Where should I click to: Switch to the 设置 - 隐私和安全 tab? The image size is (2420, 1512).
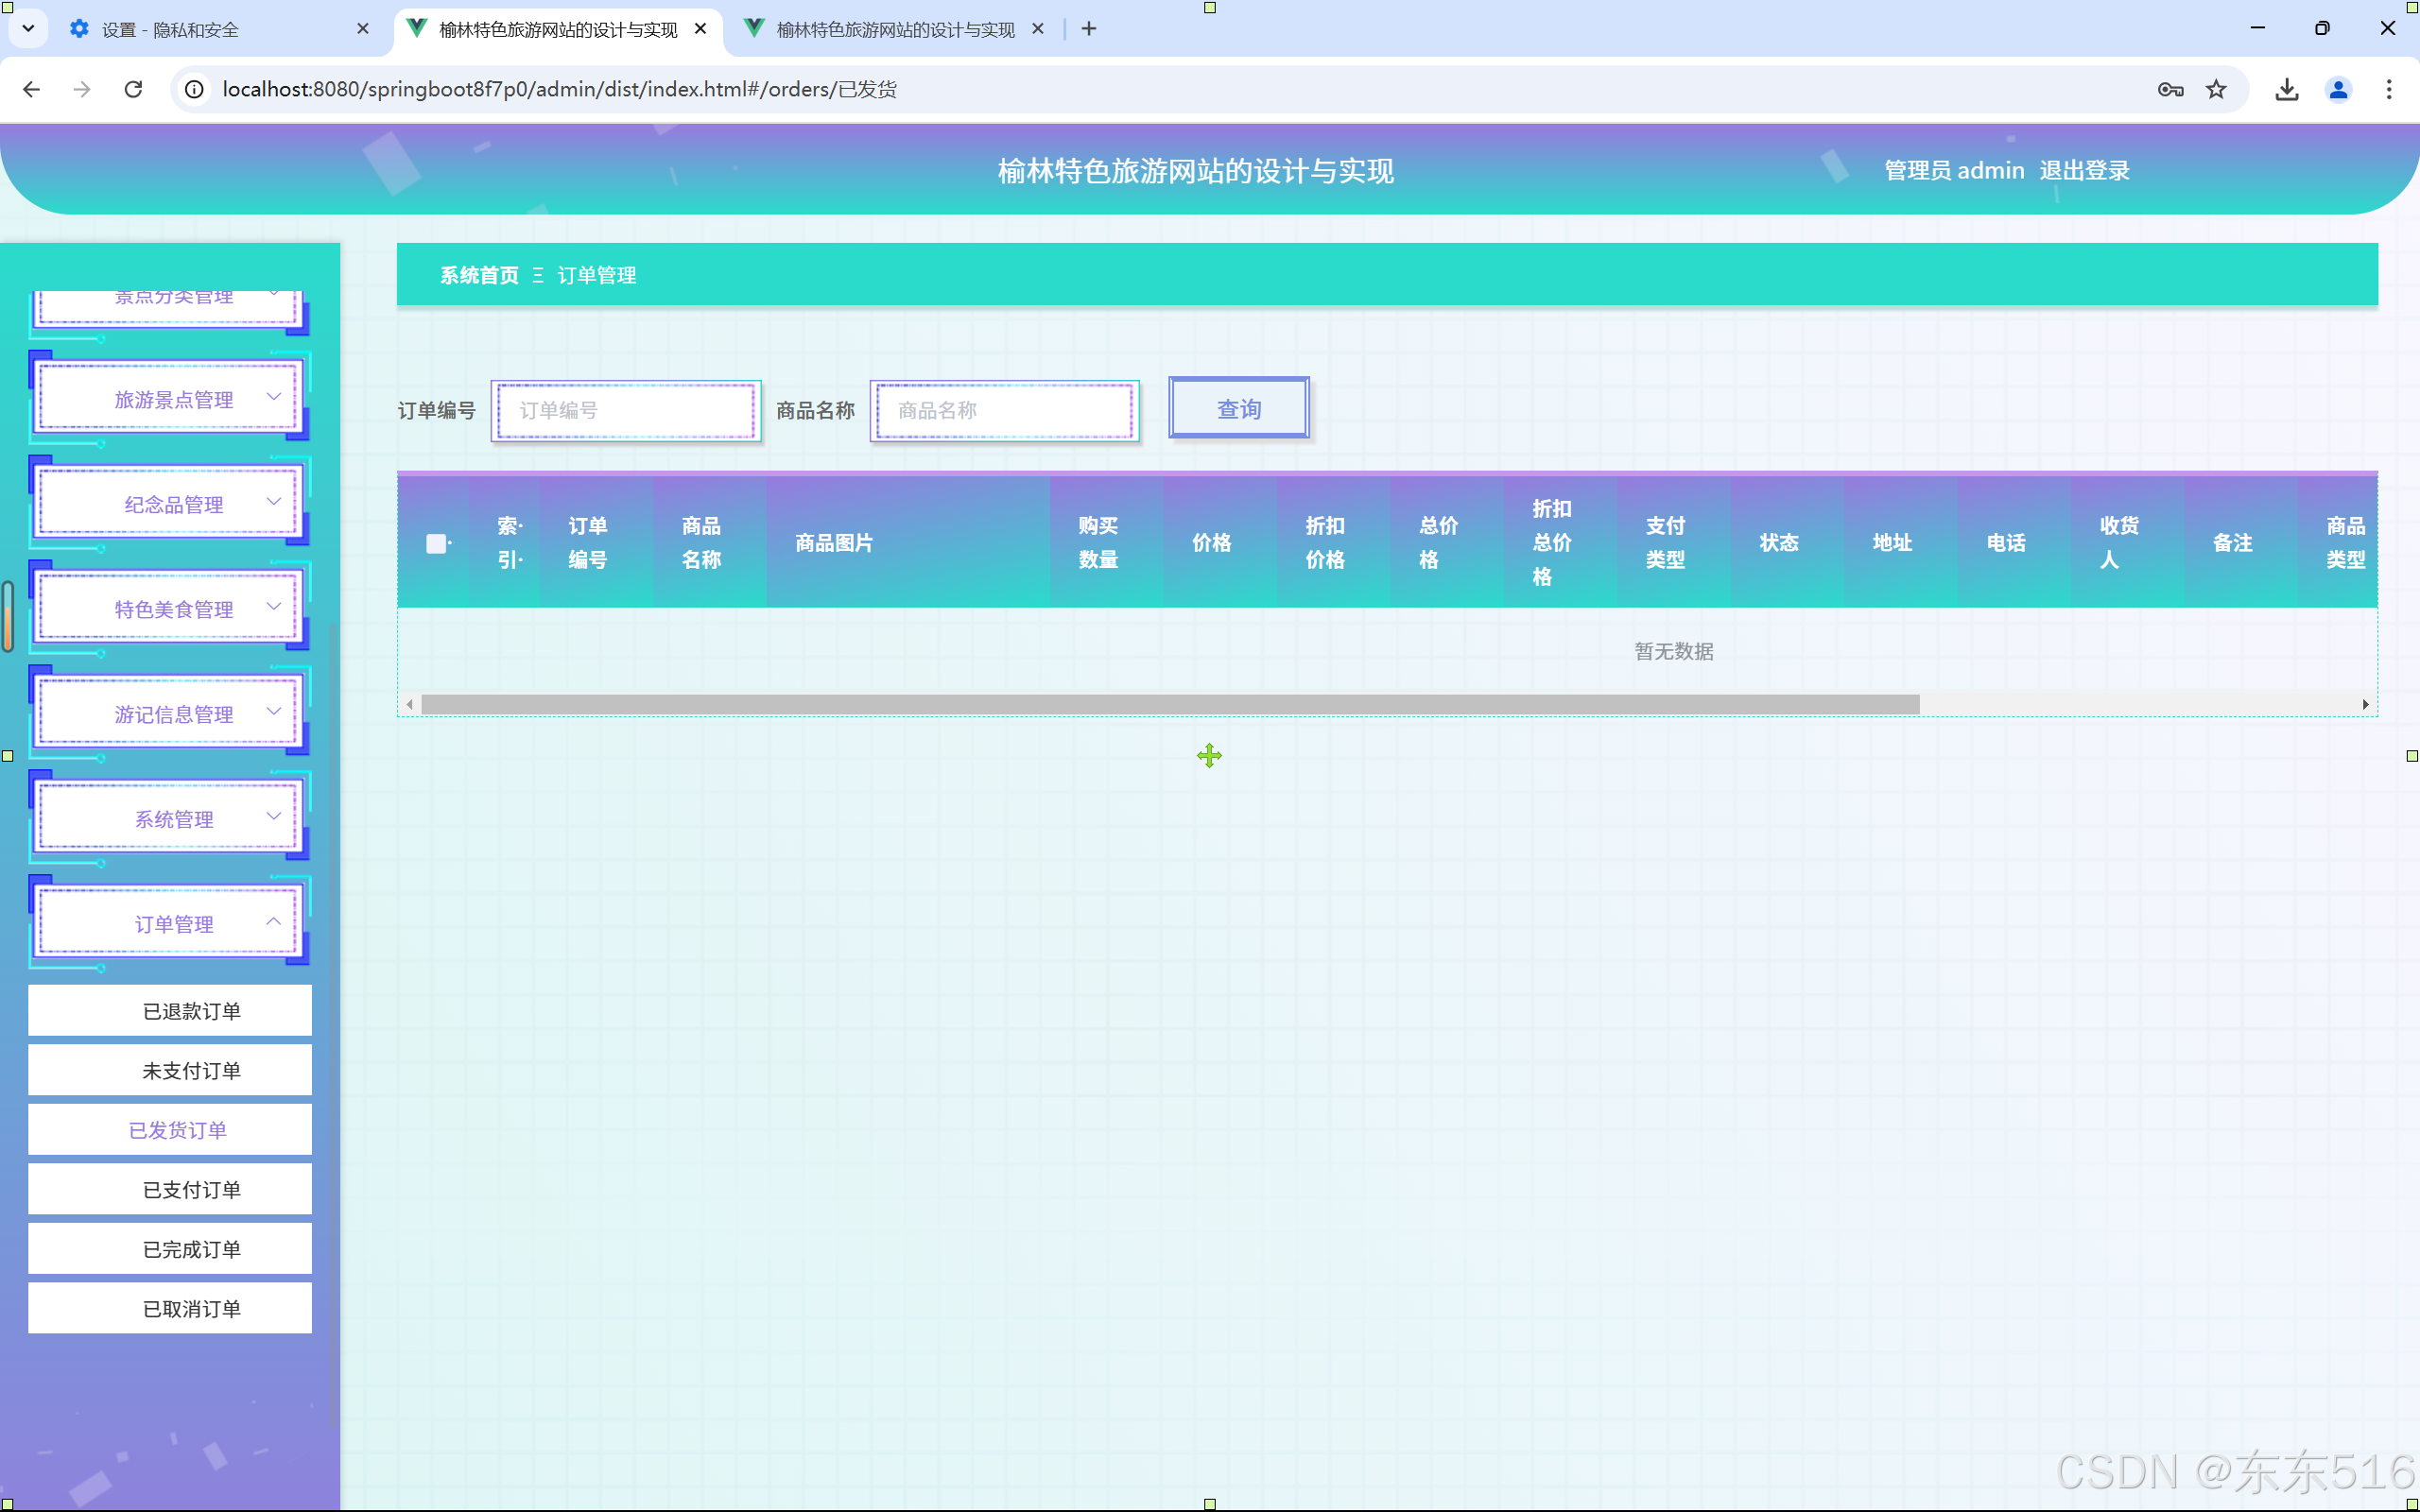170,29
